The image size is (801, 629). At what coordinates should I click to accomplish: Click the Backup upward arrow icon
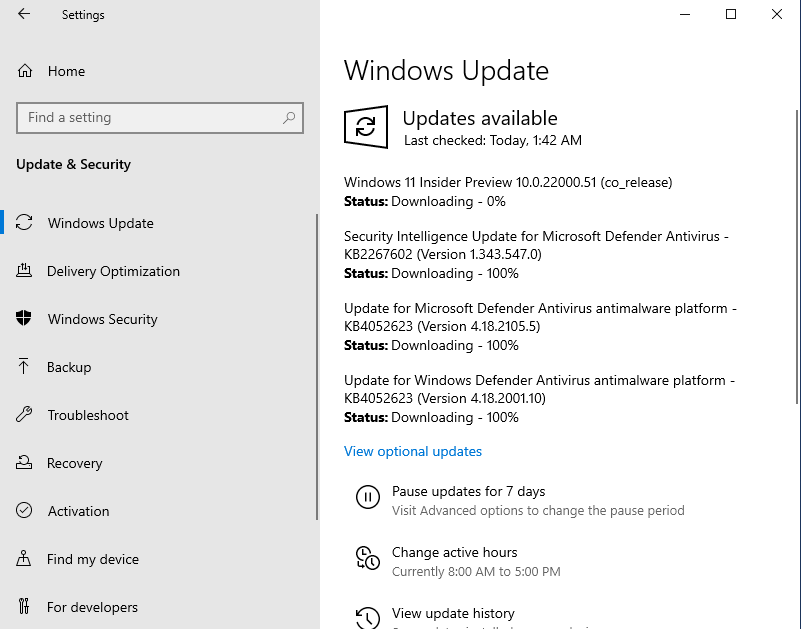(23, 366)
